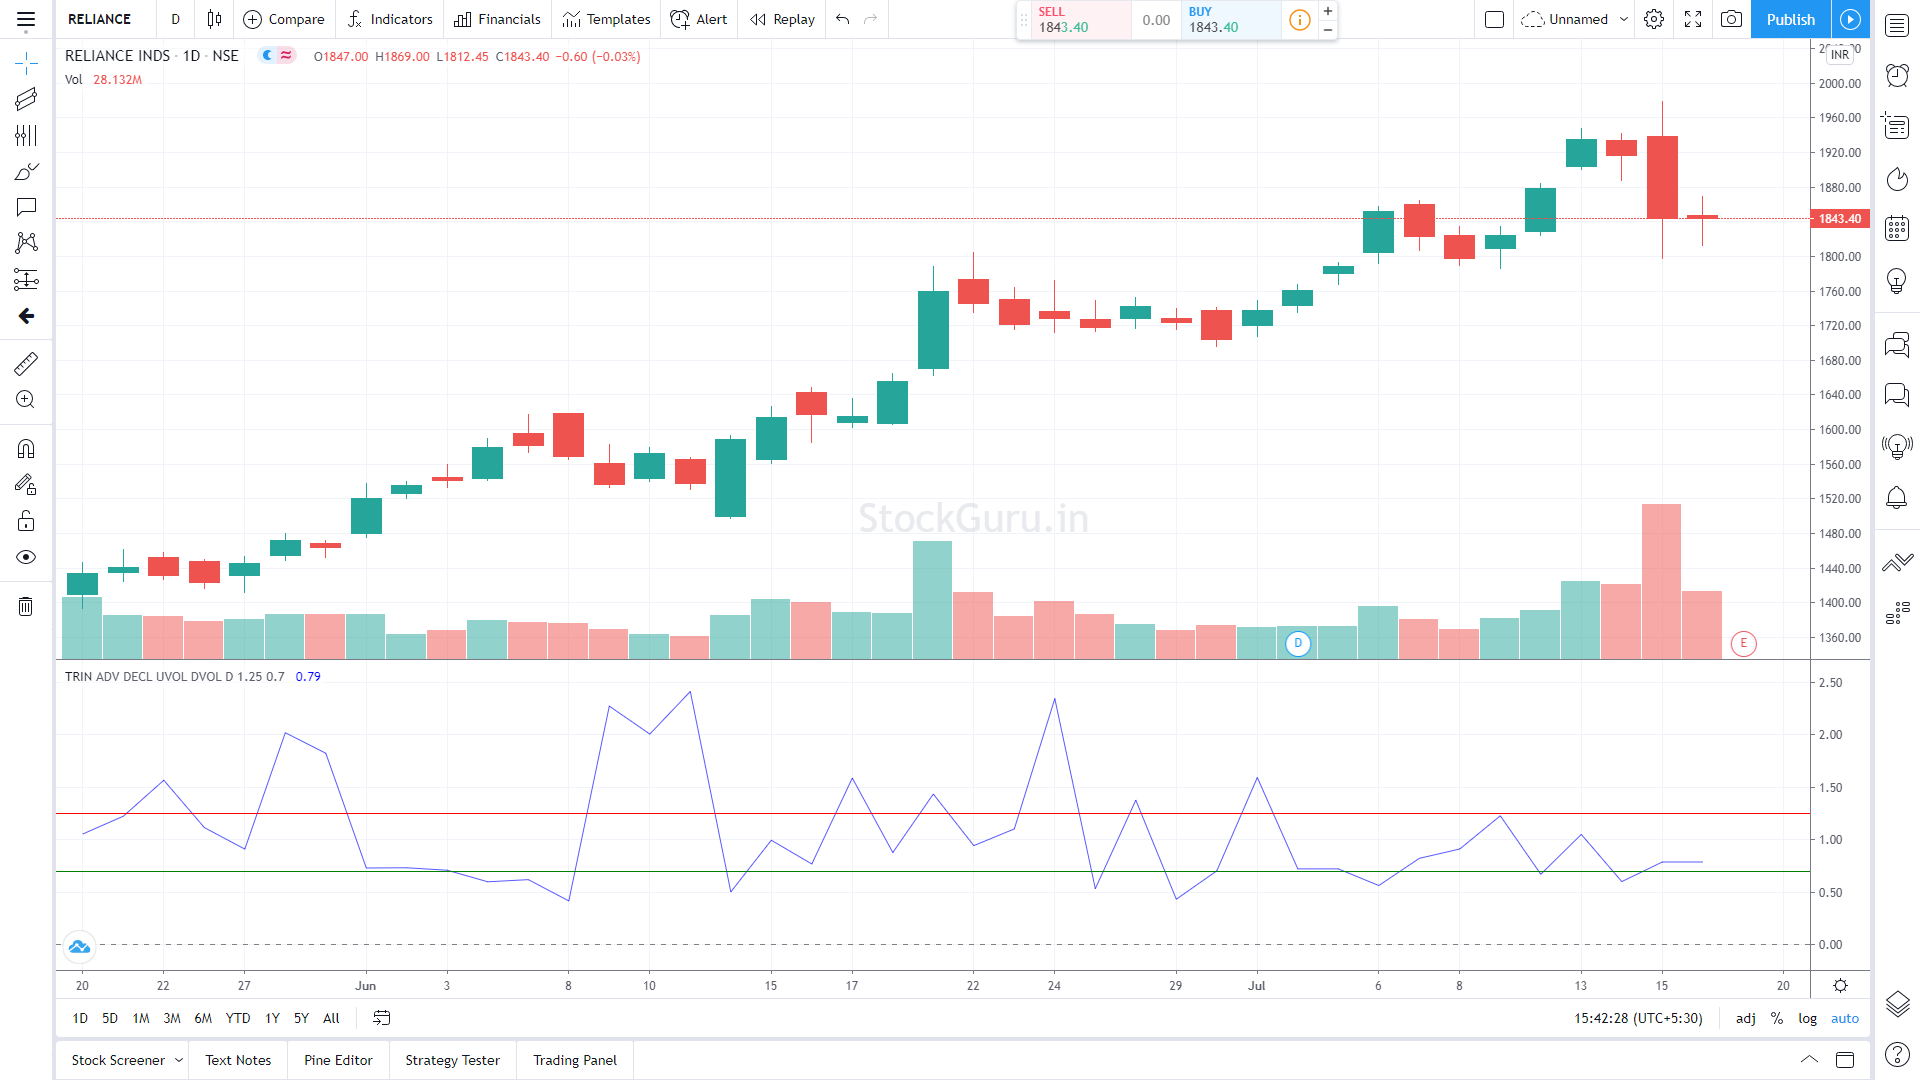Open Financials menu
The width and height of the screenshot is (1920, 1080).
[497, 19]
